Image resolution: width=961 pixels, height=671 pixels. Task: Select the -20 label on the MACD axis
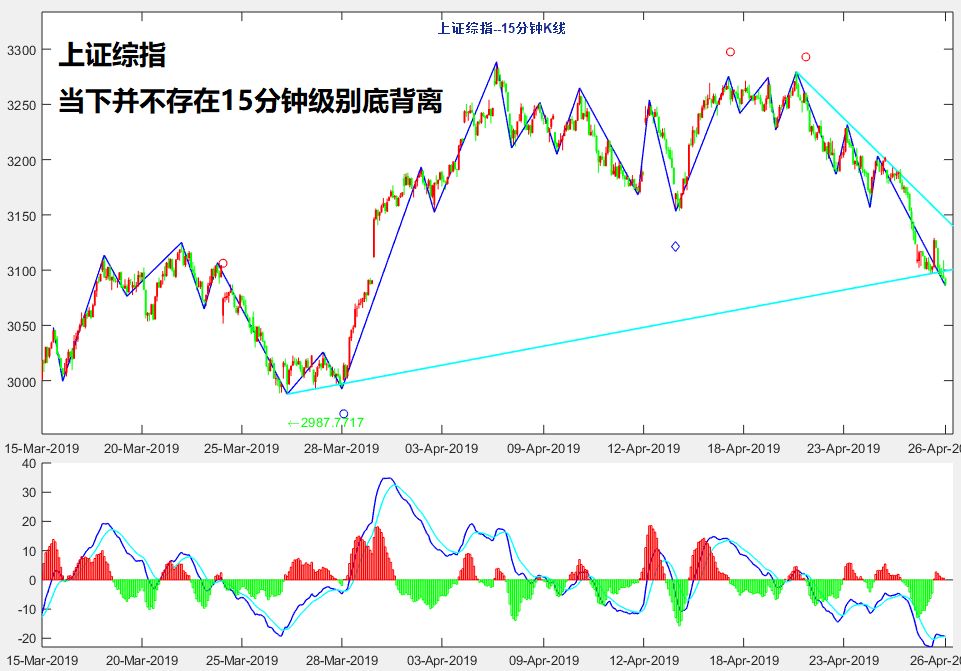coord(26,639)
